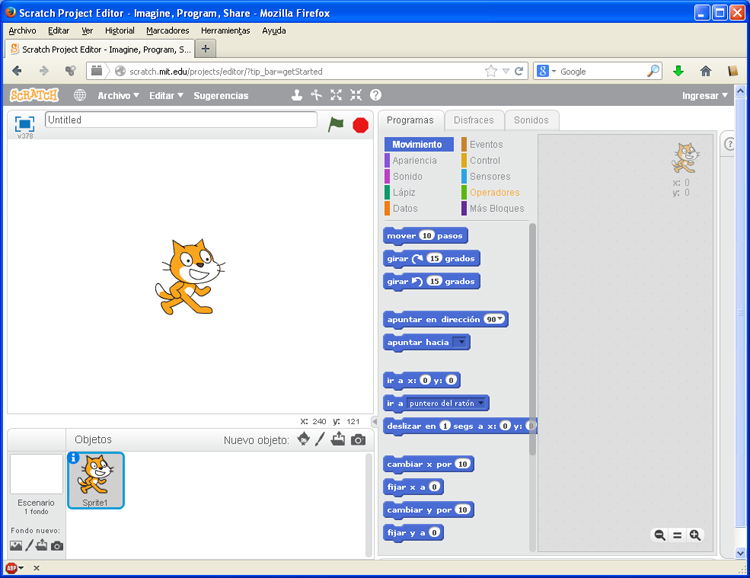The height and width of the screenshot is (578, 750).
Task: Open Firefox Herramientas menu
Action: click(x=225, y=31)
